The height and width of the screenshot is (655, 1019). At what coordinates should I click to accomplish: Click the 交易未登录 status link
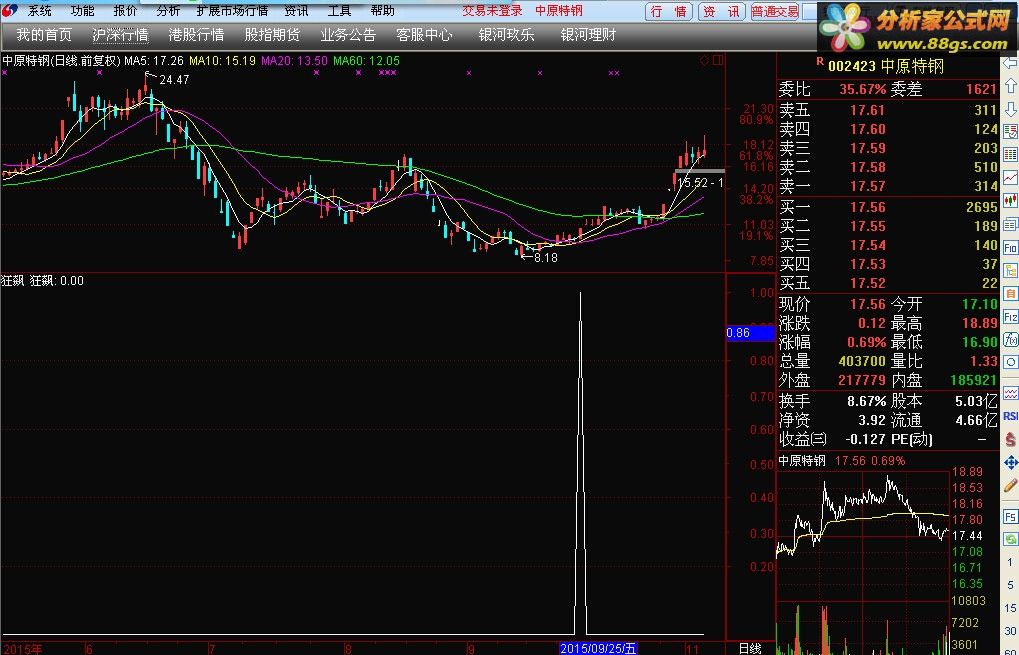tap(492, 11)
